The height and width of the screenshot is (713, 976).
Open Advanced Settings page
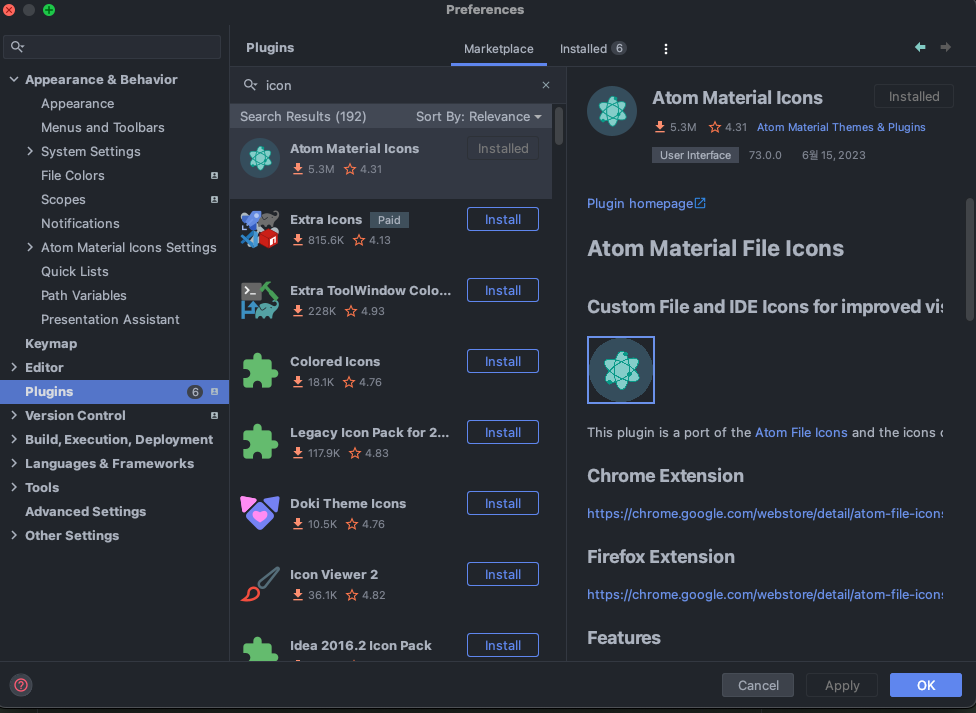85,511
